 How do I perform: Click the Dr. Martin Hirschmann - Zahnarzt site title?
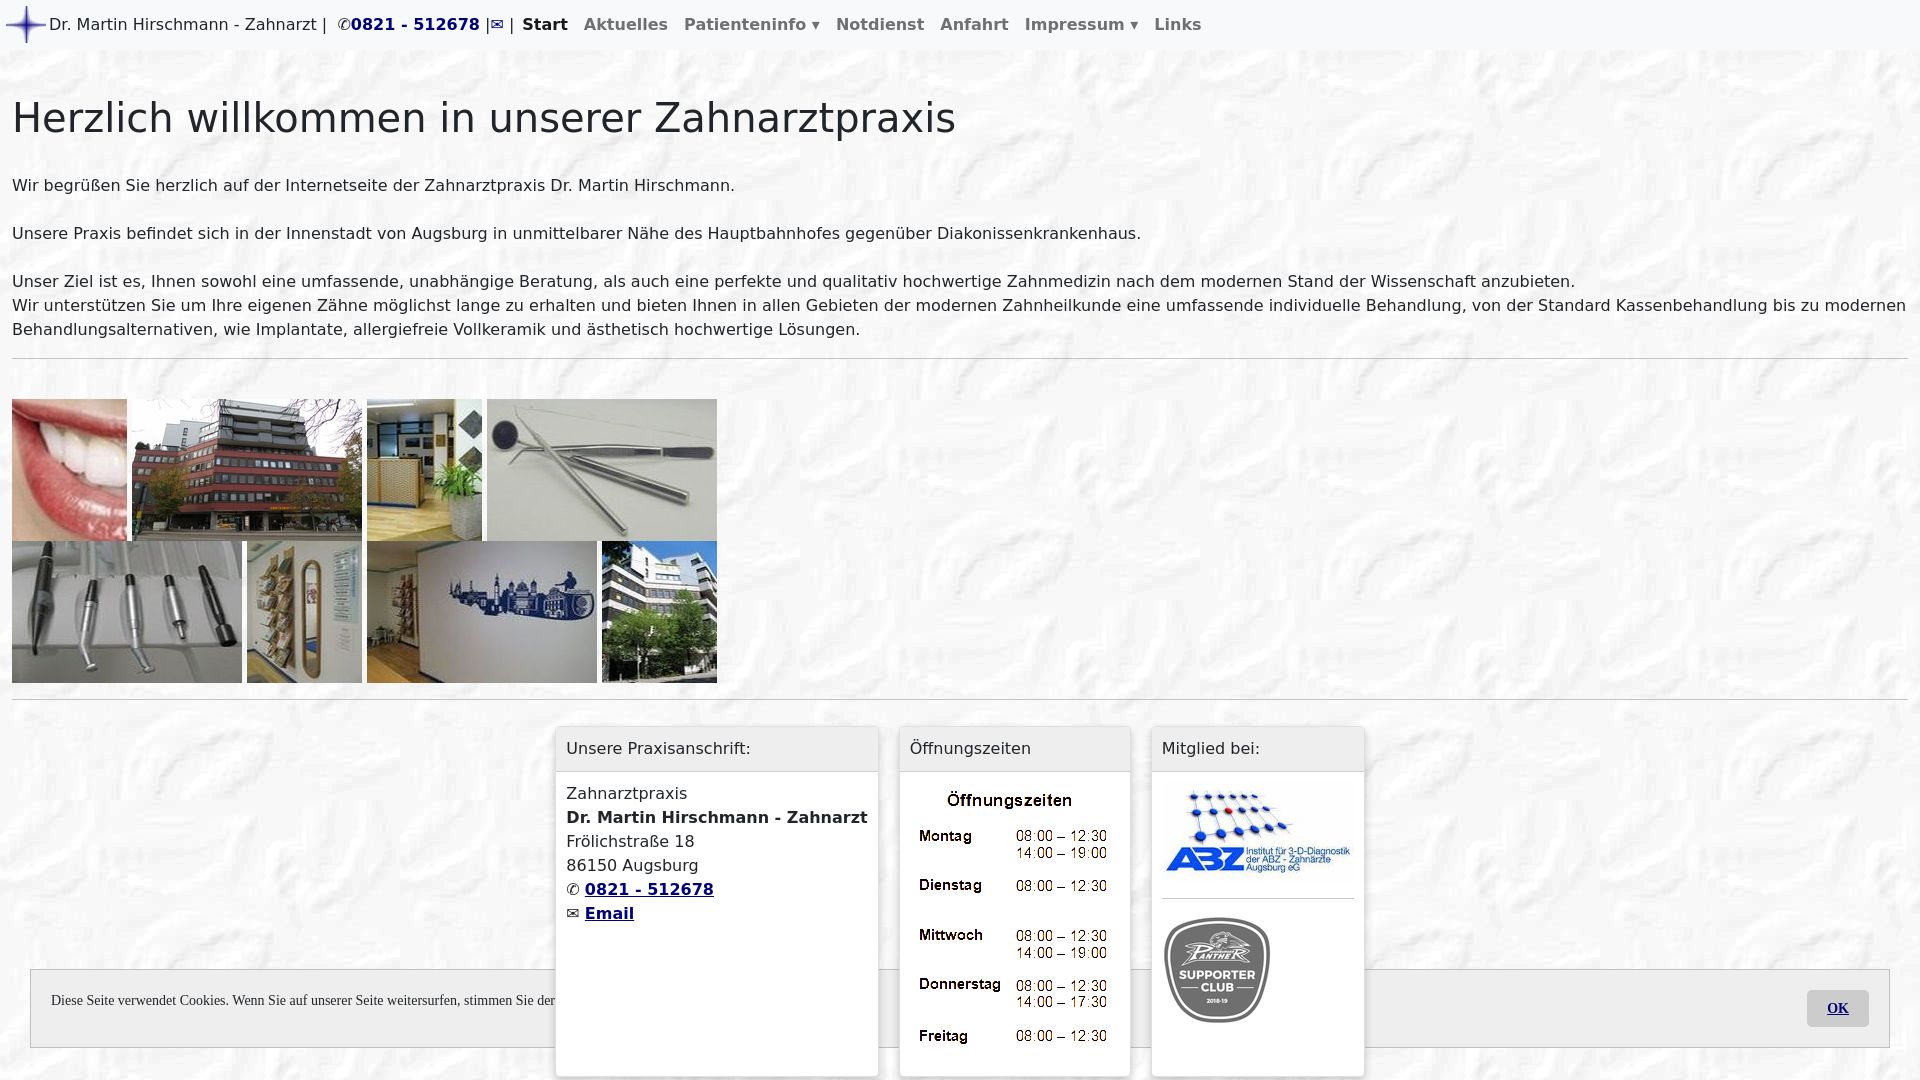point(183,25)
